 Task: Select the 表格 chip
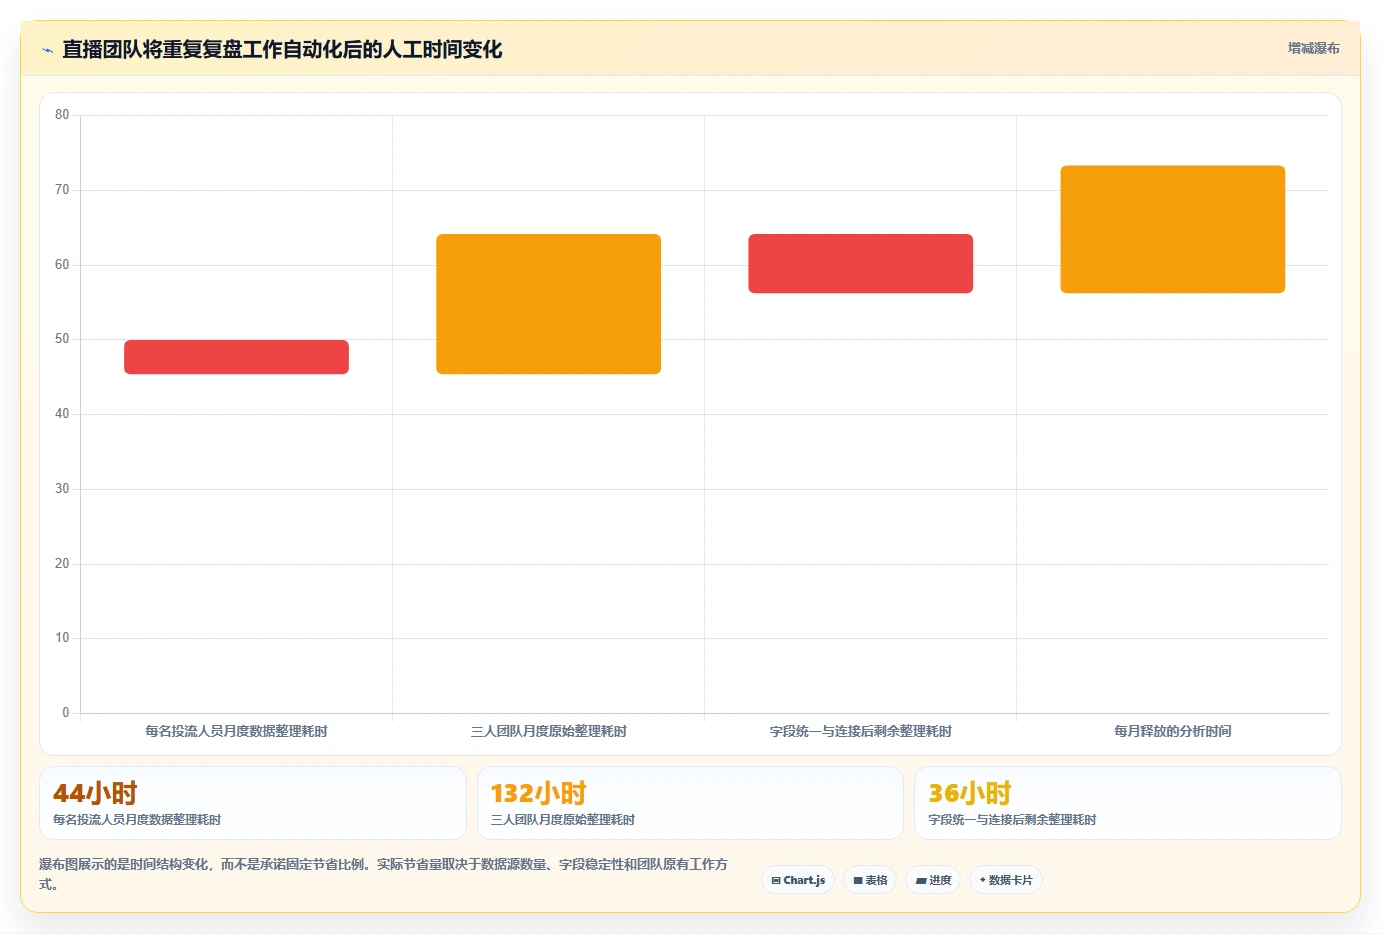[870, 880]
